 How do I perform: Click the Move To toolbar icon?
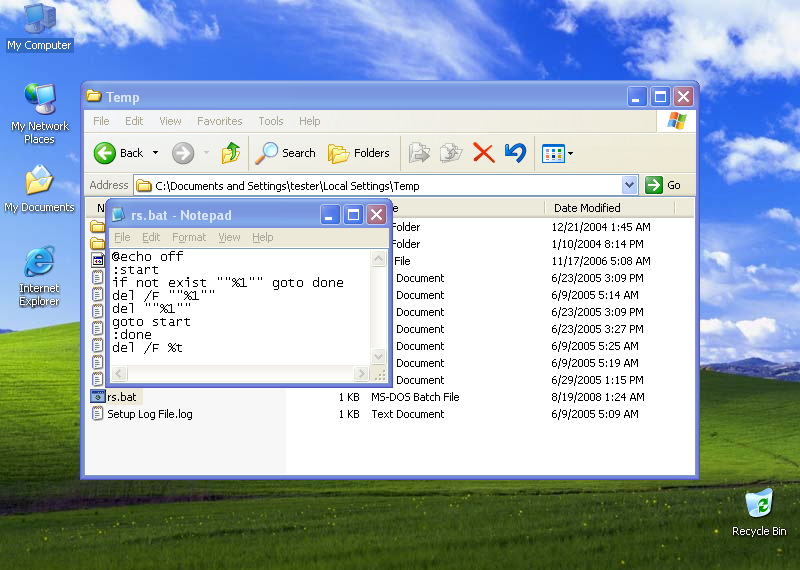(419, 153)
